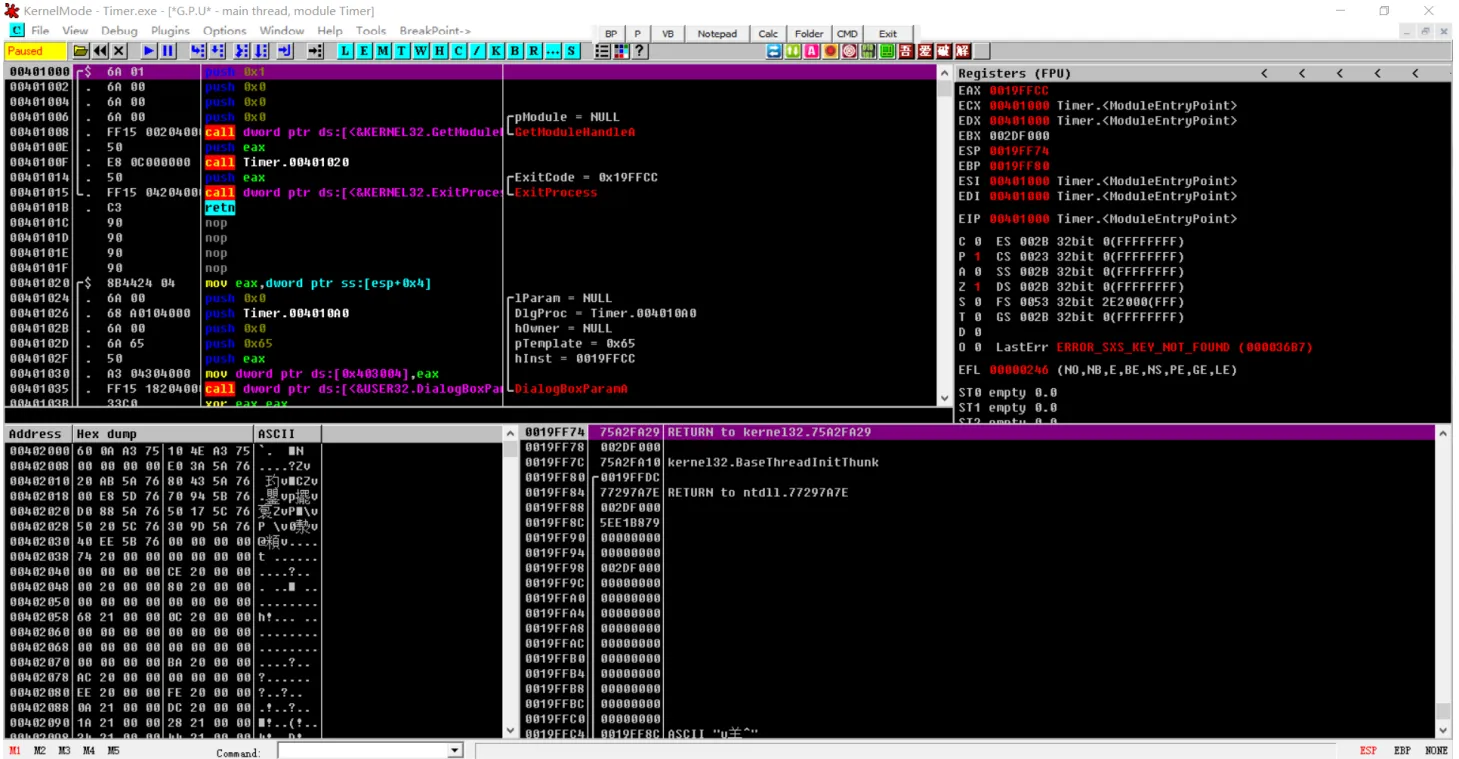Image resolution: width=1459 pixels, height=759 pixels.
Task: Open the Plugins menu
Action: tap(170, 31)
